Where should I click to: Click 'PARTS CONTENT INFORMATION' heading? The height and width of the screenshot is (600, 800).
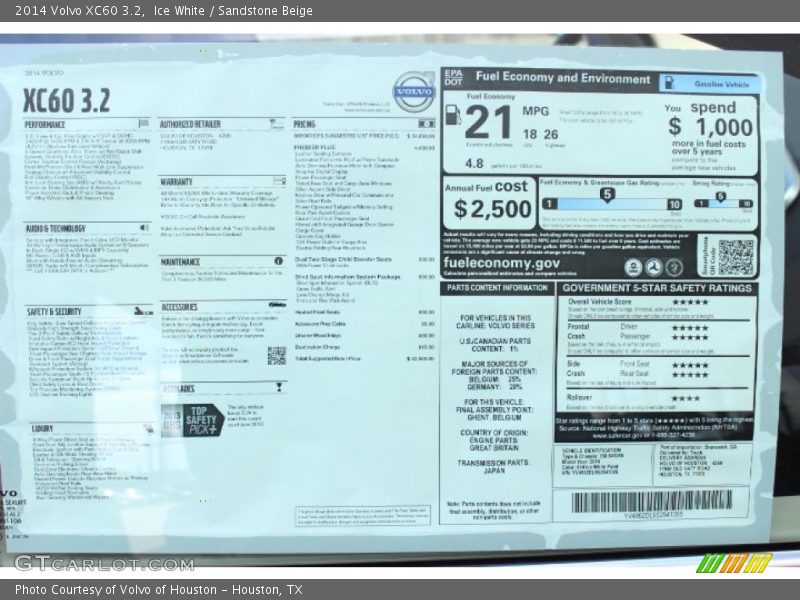[x=497, y=288]
